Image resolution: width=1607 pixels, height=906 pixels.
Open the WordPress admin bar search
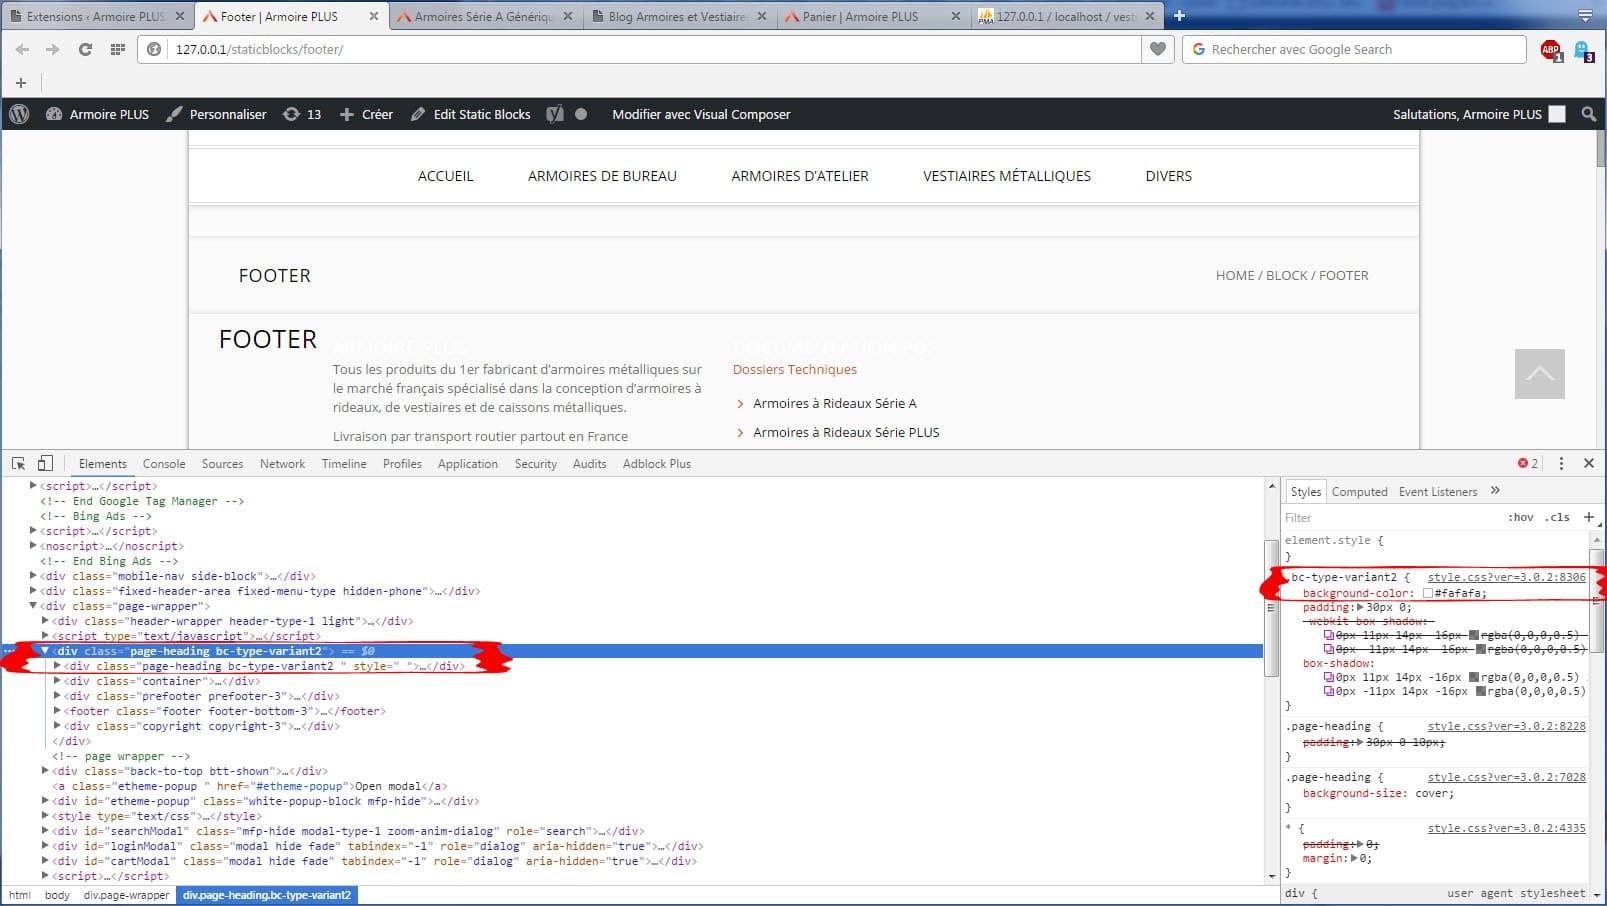tap(1588, 114)
